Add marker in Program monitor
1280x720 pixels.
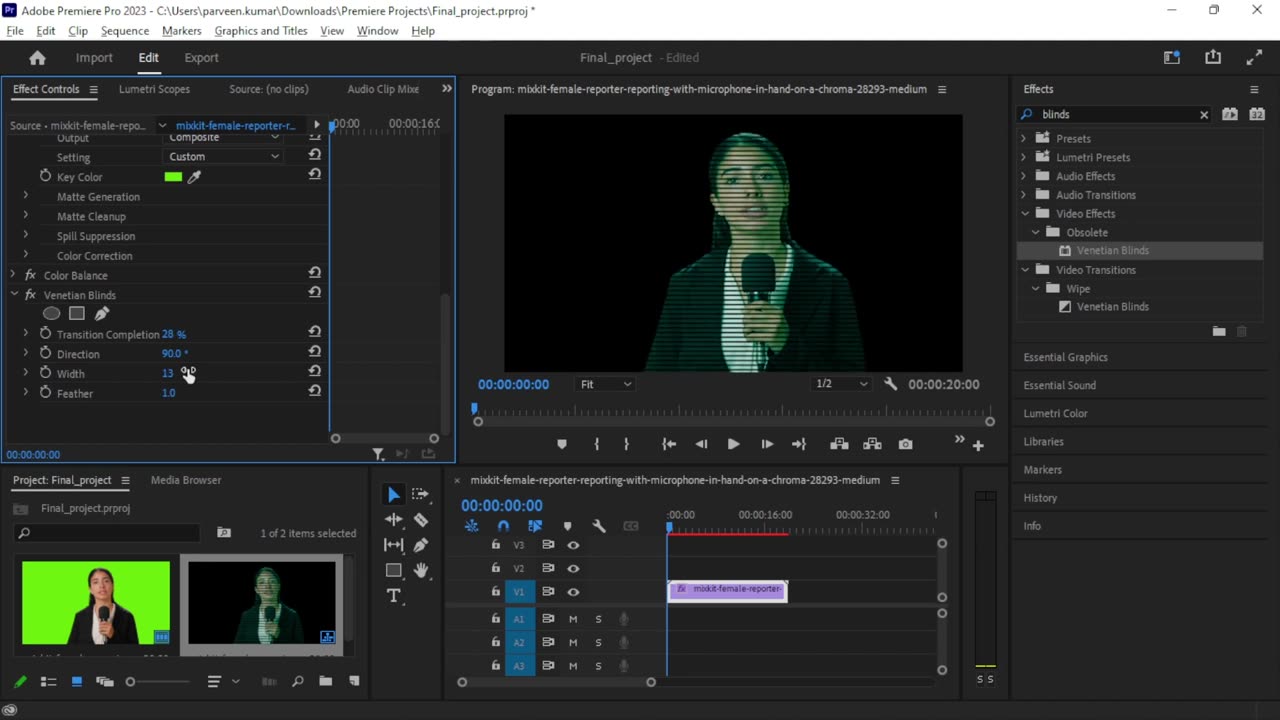(x=562, y=444)
